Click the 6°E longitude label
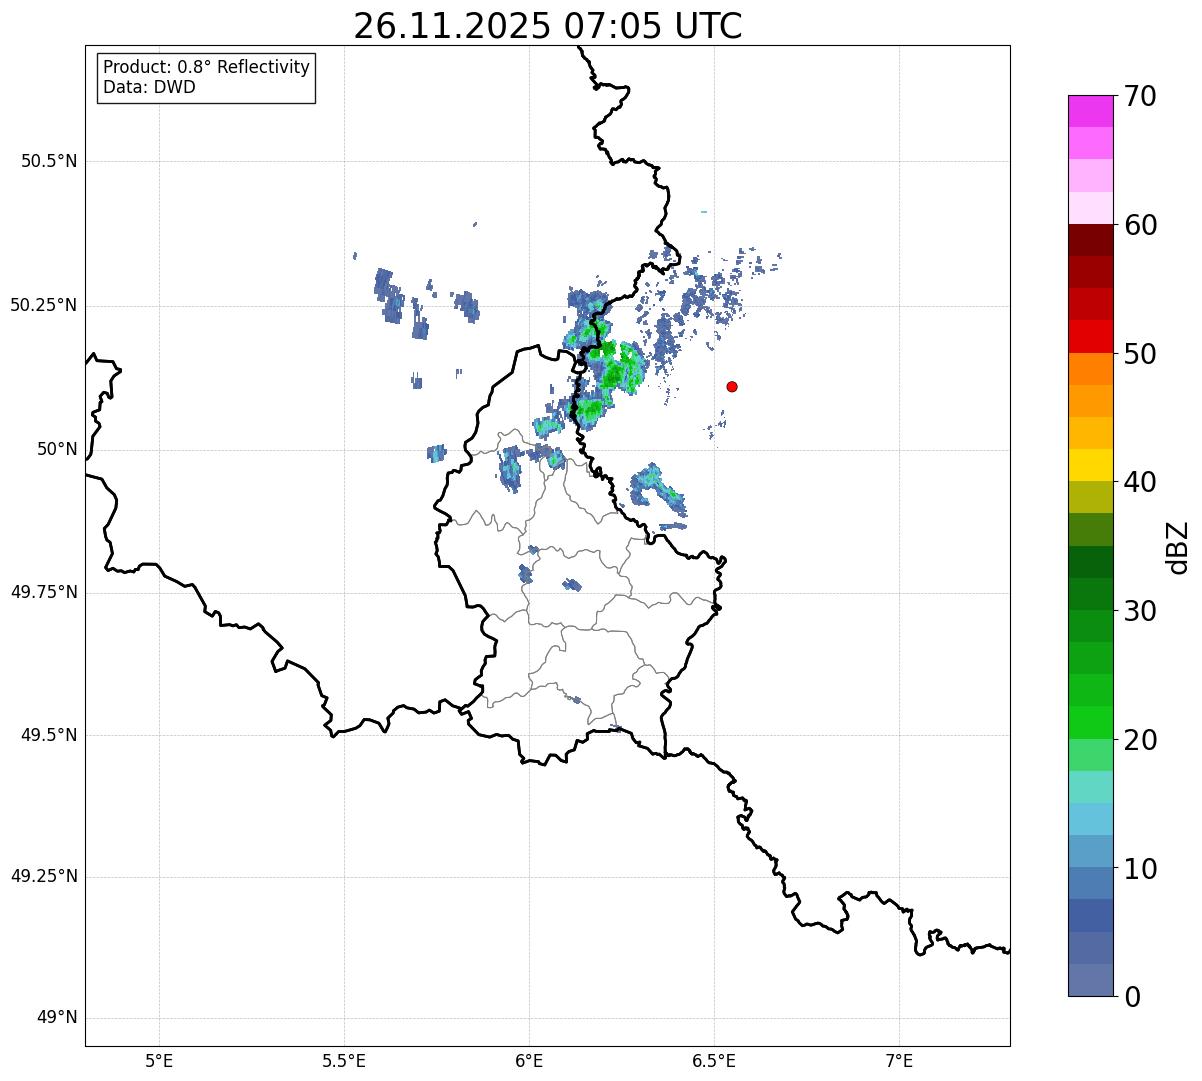Screen dimensions: 1202x1081 [529, 1060]
